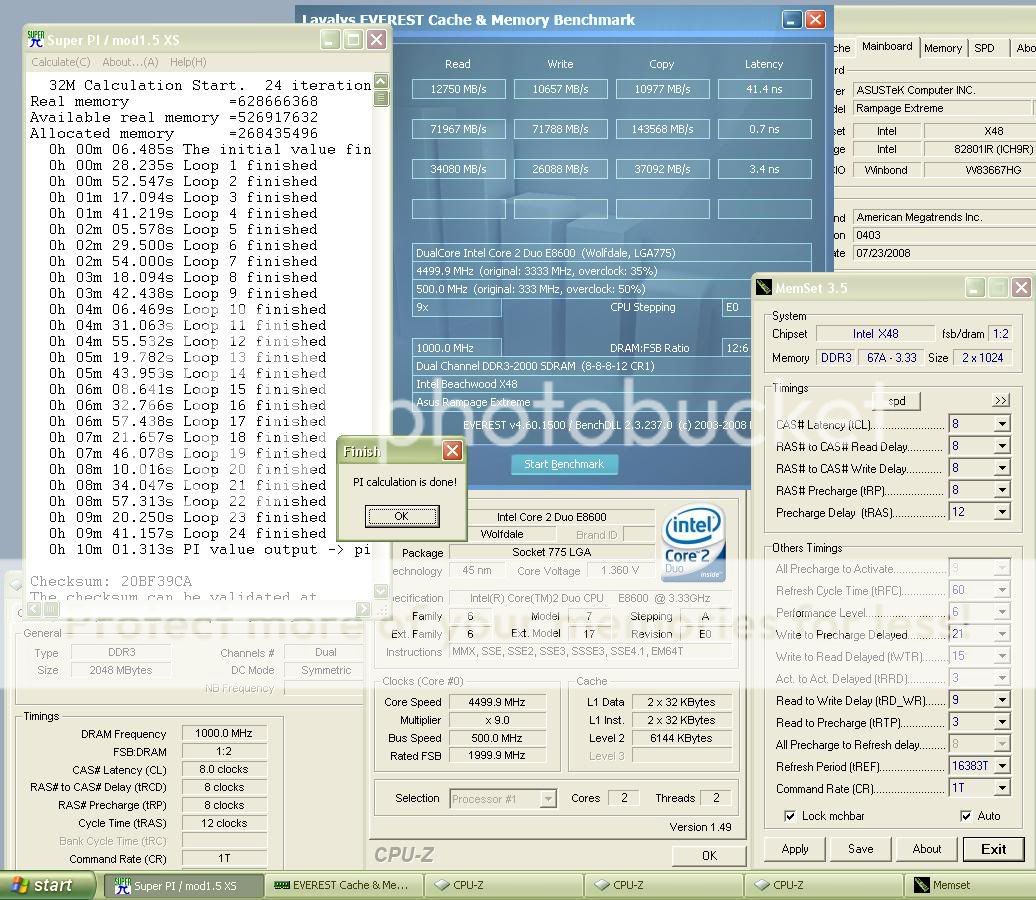
Task: Open About menu in Super PI
Action: click(130, 62)
